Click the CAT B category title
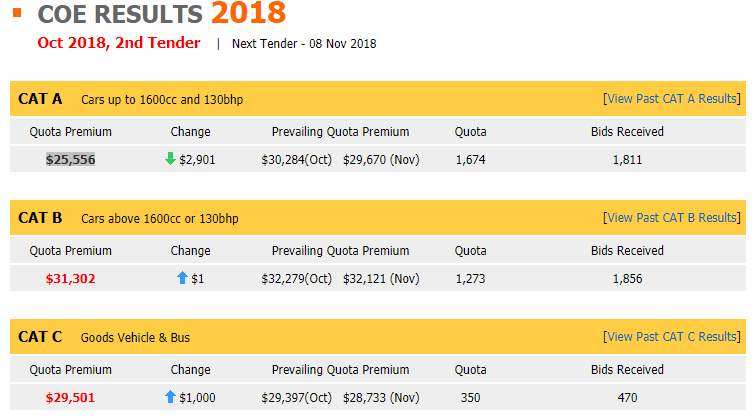Image resolution: width=756 pixels, height=417 pixels. coord(40,218)
